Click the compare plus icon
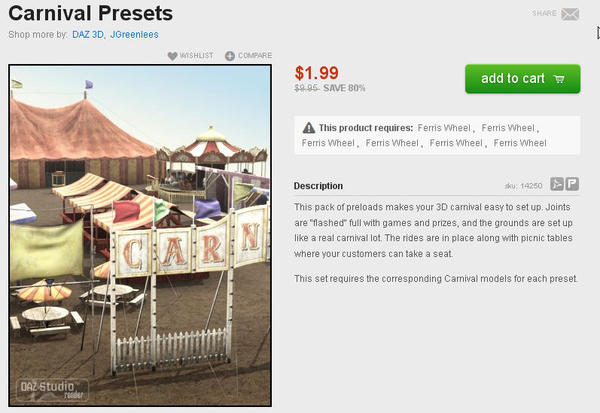Viewport: 600px width, 413px height. coord(230,56)
